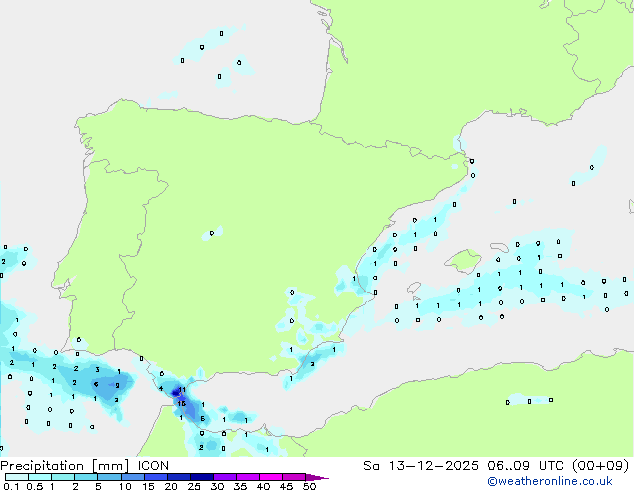
Task: Click the 'Precipitation [mm]' title text
Action: [x=65, y=466]
